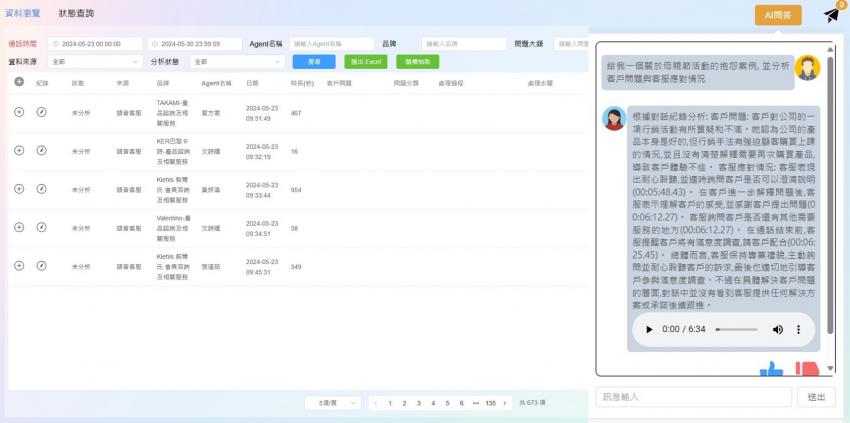Switch to the 狀態查詢 tab

pos(76,14)
